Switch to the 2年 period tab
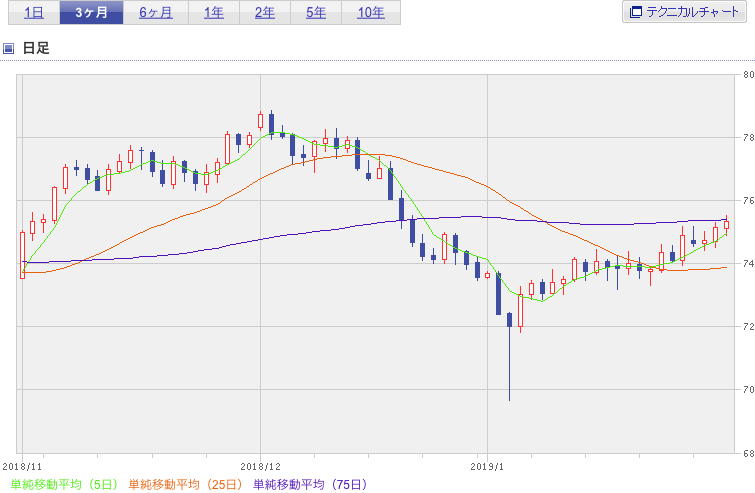This screenshot has width=755, height=493. coord(265,12)
